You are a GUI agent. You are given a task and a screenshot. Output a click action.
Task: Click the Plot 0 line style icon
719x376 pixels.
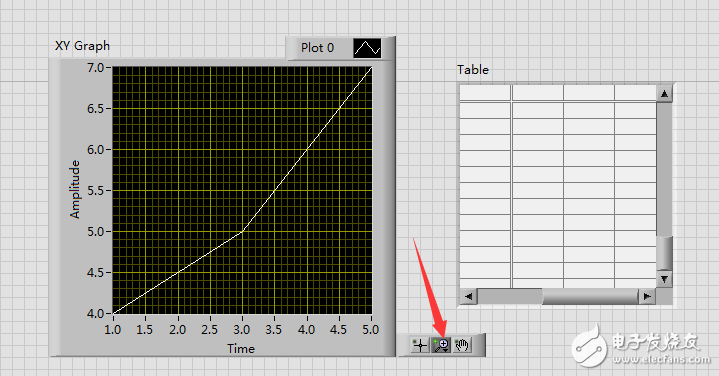pos(367,48)
